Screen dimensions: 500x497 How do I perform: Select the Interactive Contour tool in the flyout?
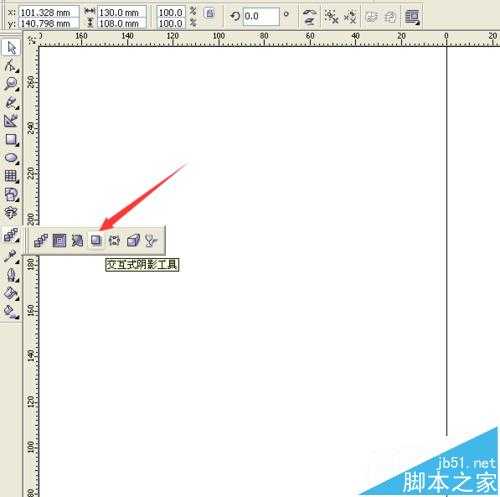coord(59,240)
